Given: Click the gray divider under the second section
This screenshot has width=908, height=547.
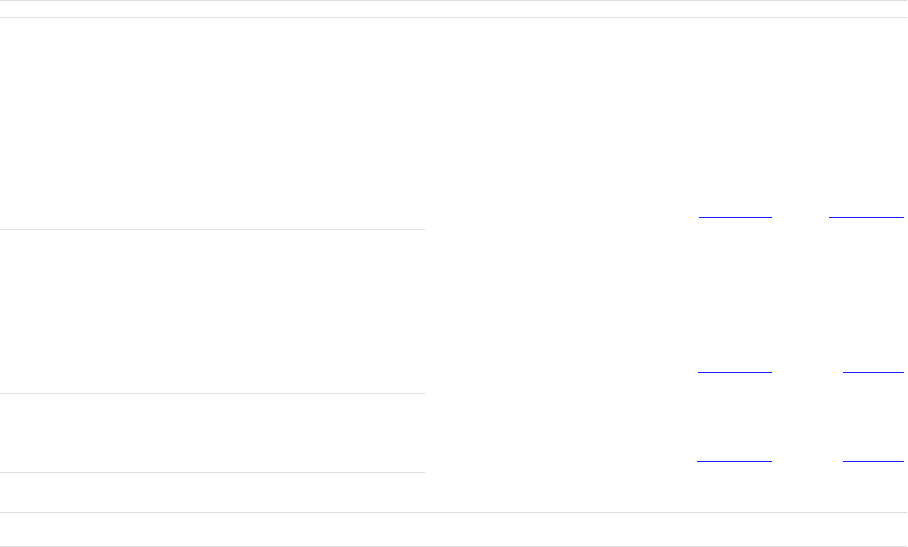Looking at the screenshot, I should 213,394.
